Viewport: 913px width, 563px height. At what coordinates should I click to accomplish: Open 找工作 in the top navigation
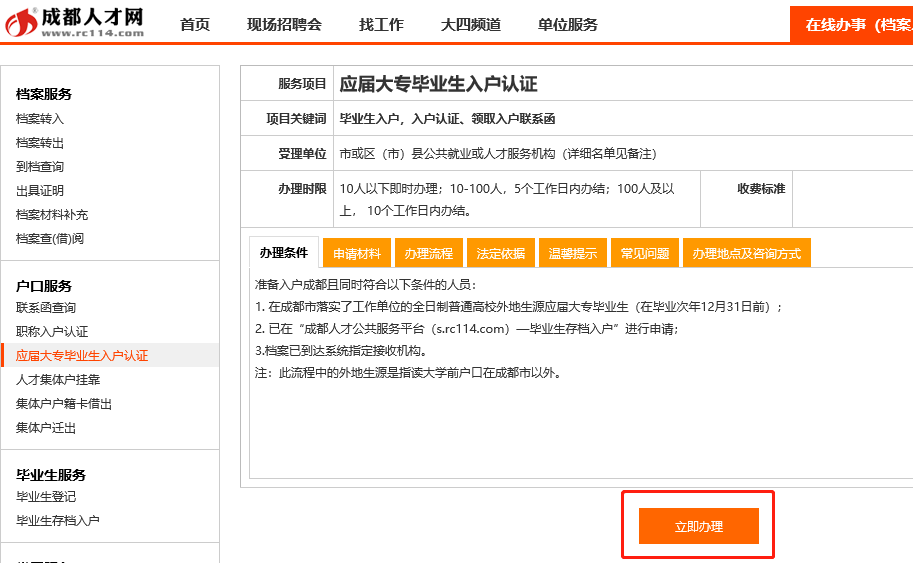pyautogui.click(x=381, y=25)
